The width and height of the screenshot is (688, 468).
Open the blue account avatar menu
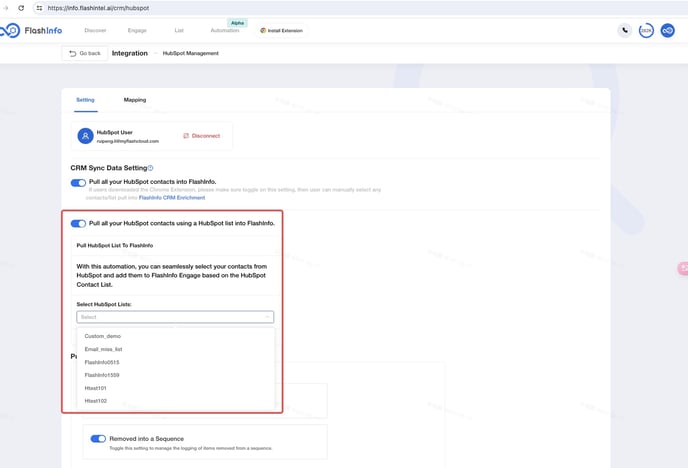(x=667, y=30)
